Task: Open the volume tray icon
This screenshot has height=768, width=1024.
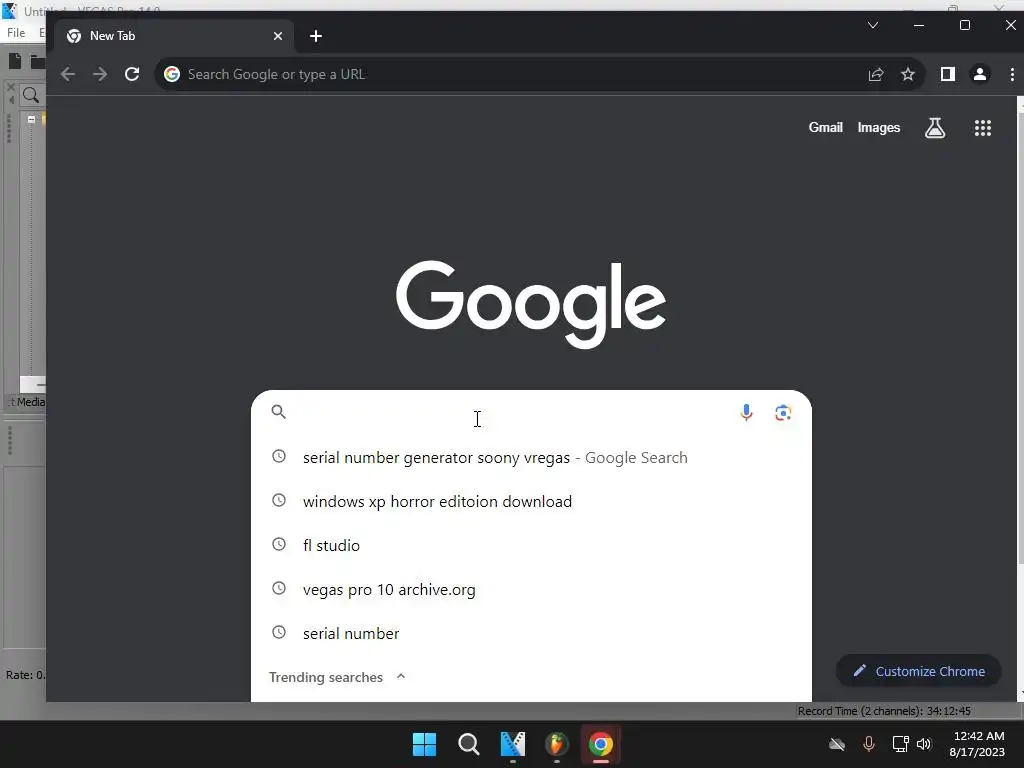Action: [x=923, y=744]
